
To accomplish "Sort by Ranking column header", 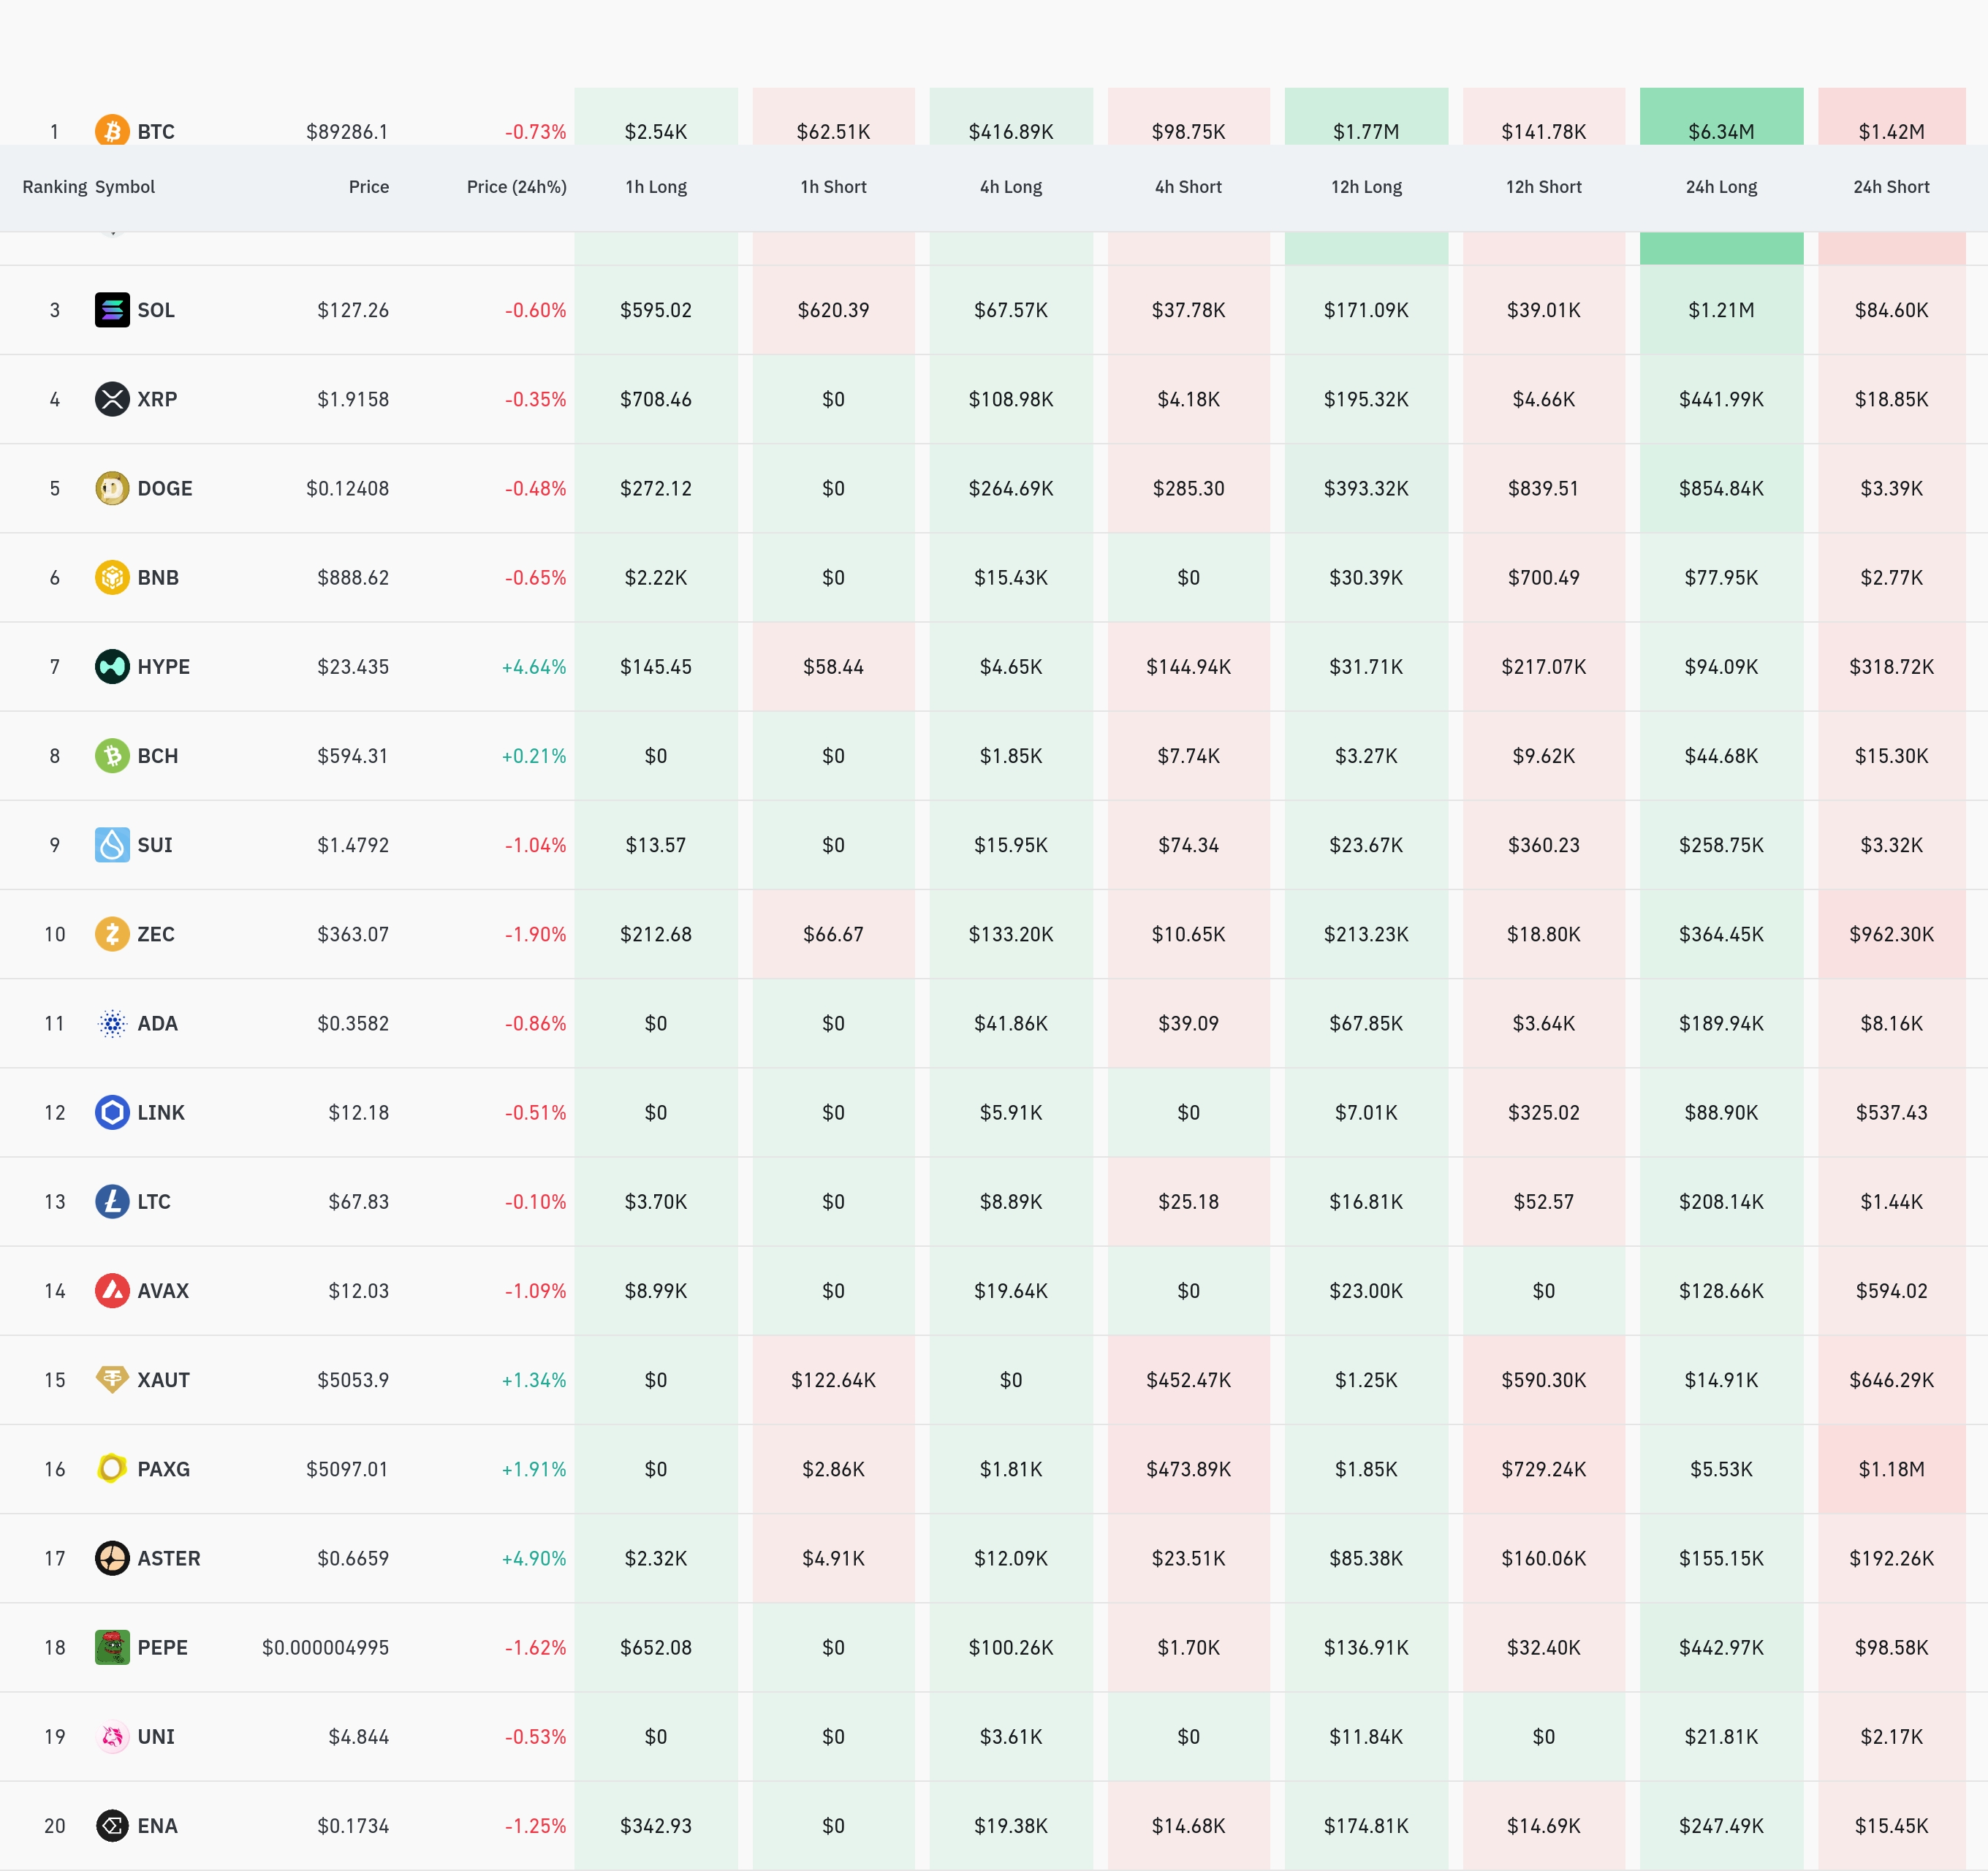I will click(54, 187).
